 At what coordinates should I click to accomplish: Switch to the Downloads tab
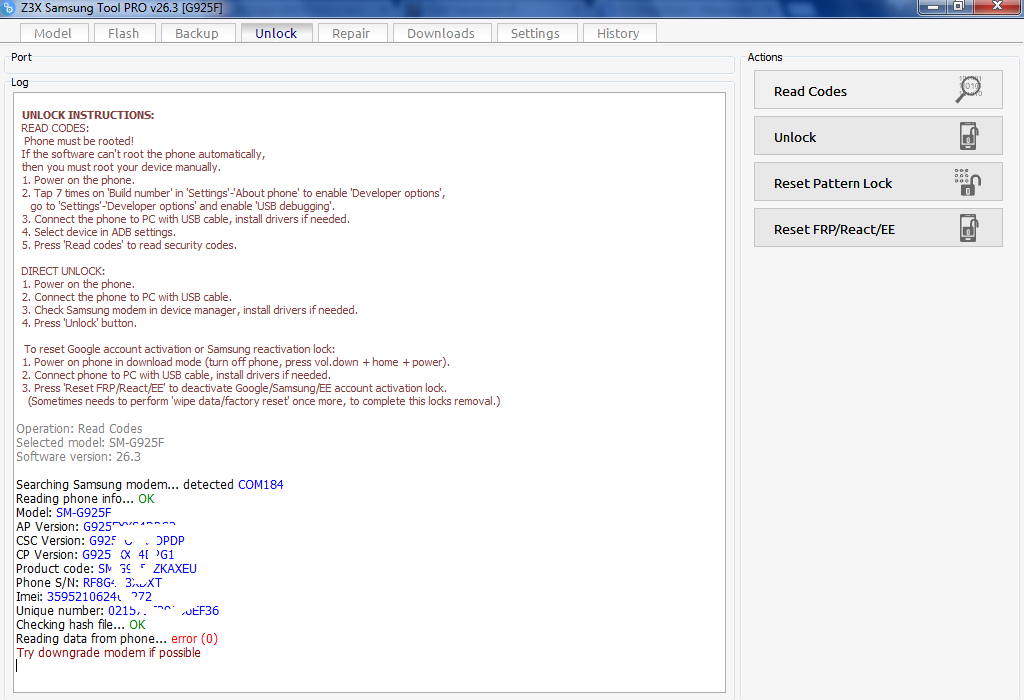pos(441,33)
